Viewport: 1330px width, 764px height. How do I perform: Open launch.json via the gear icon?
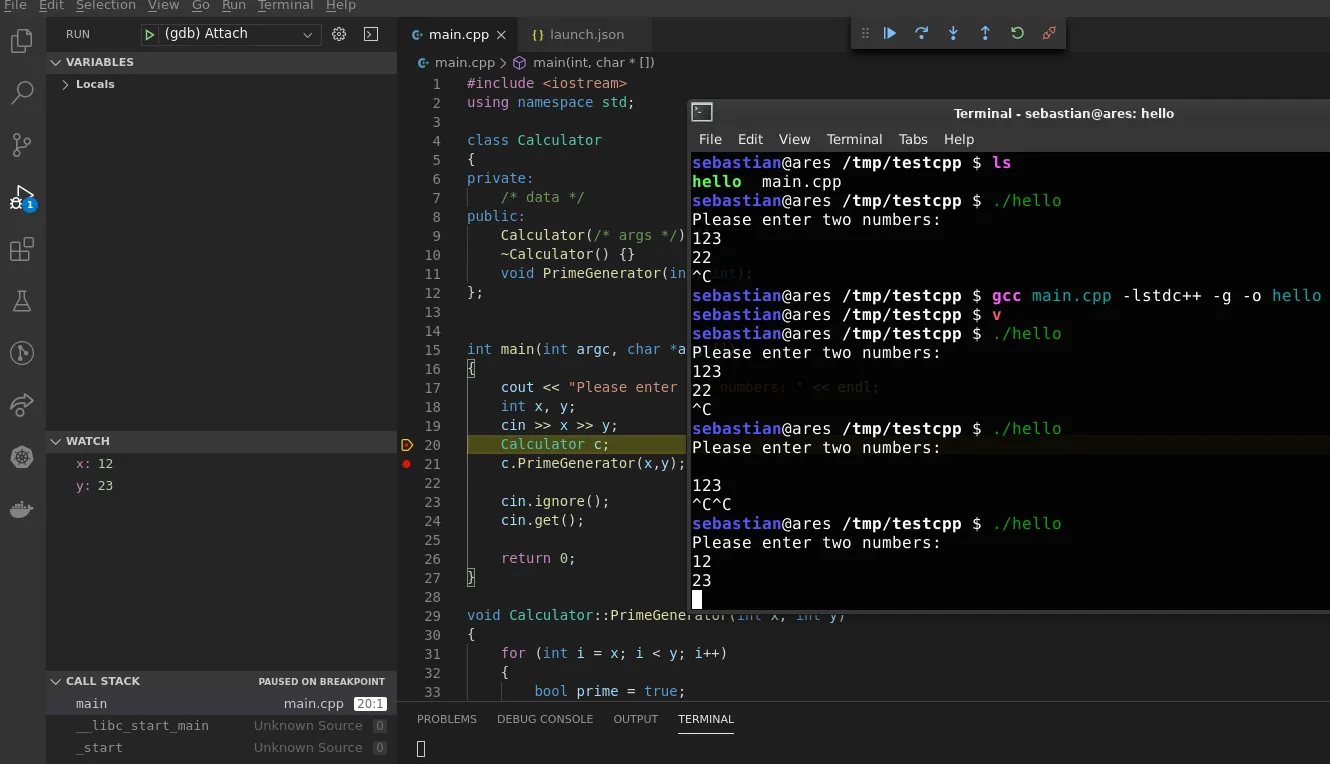pos(339,34)
